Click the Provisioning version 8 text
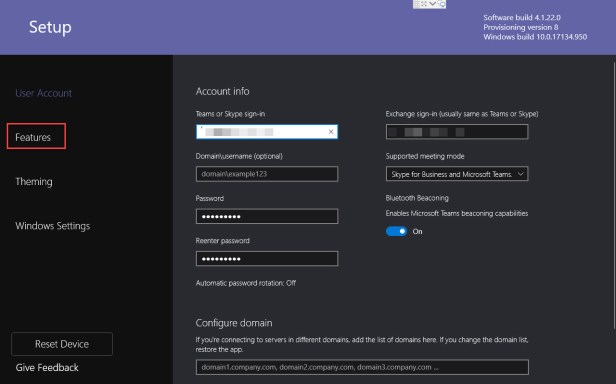Screen dimensions: 616x384 pyautogui.click(x=521, y=27)
